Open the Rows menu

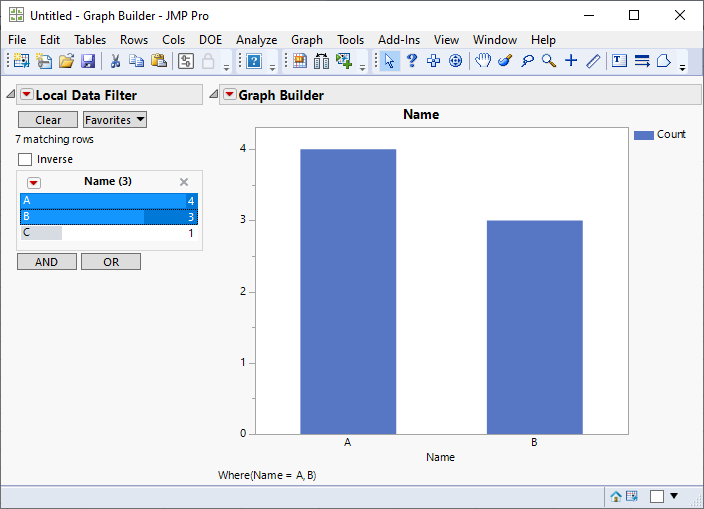(x=134, y=40)
